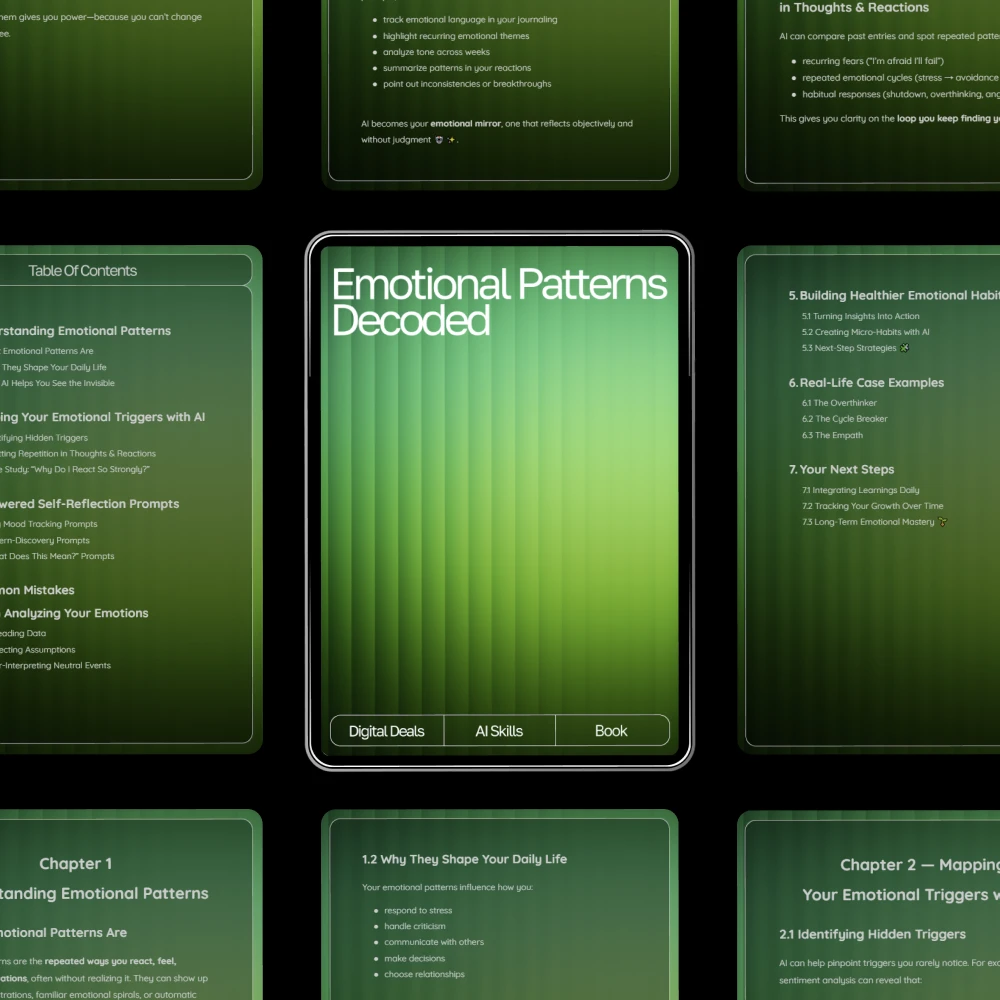Select 6.3 The Empath entry

[x=832, y=435]
